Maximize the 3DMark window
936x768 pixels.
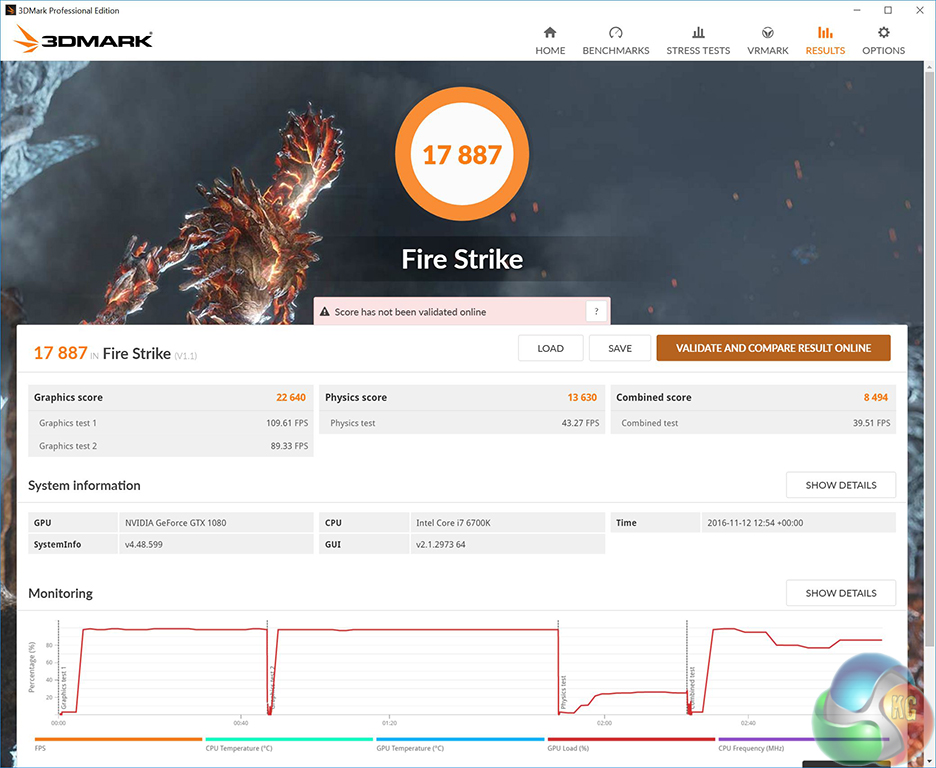point(888,10)
